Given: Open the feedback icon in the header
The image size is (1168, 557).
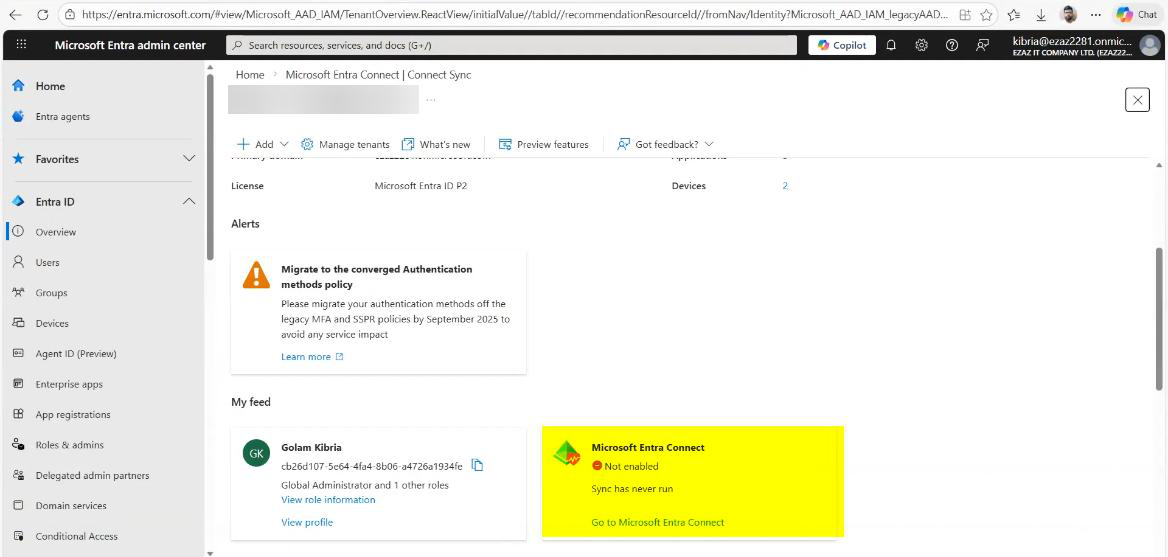Looking at the screenshot, I should tap(983, 45).
